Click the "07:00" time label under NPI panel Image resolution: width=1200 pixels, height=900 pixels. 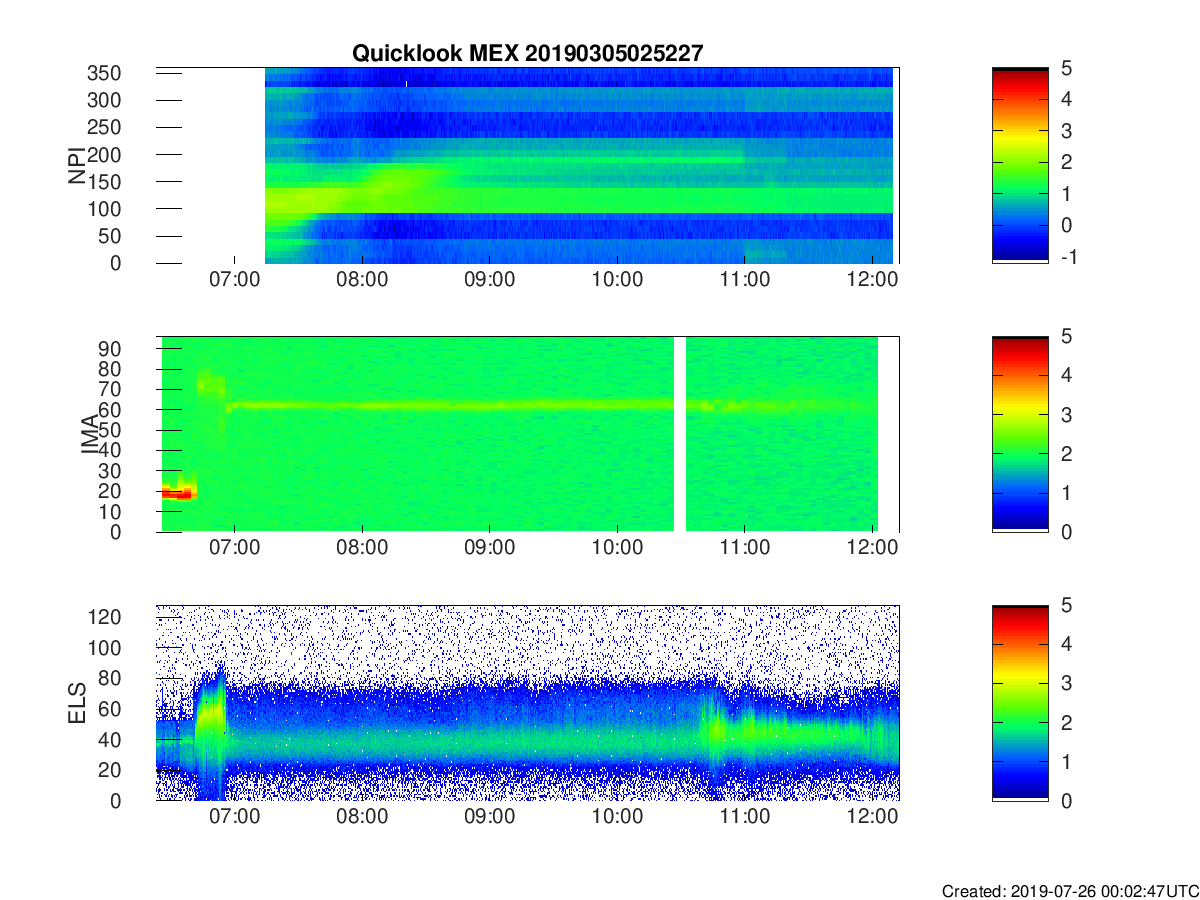click(234, 279)
